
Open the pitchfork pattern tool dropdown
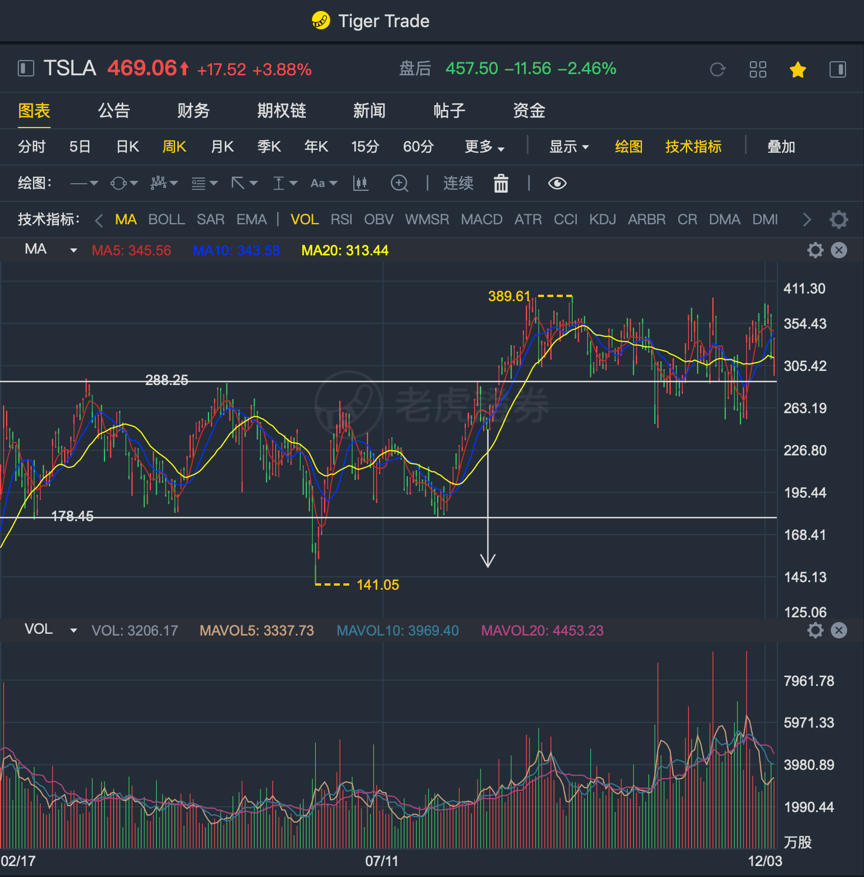164,183
